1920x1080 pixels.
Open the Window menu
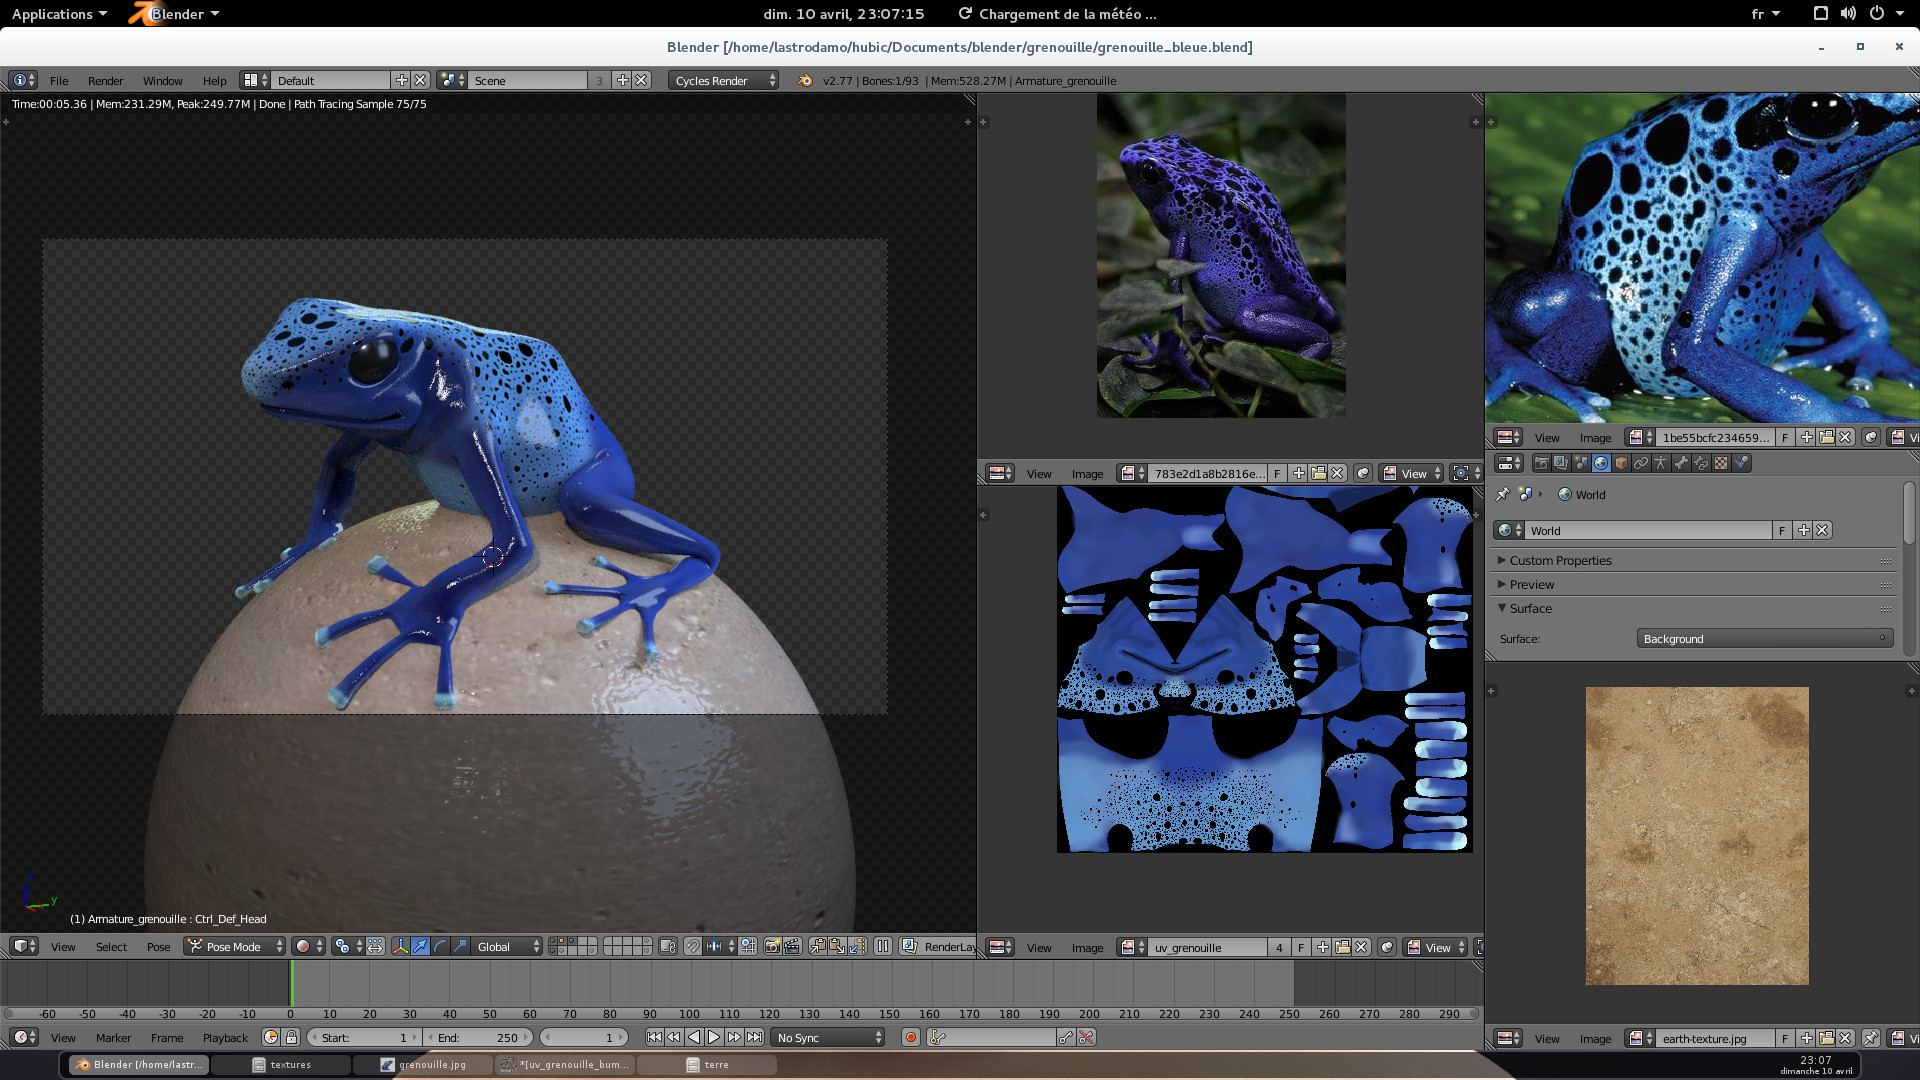[x=162, y=81]
